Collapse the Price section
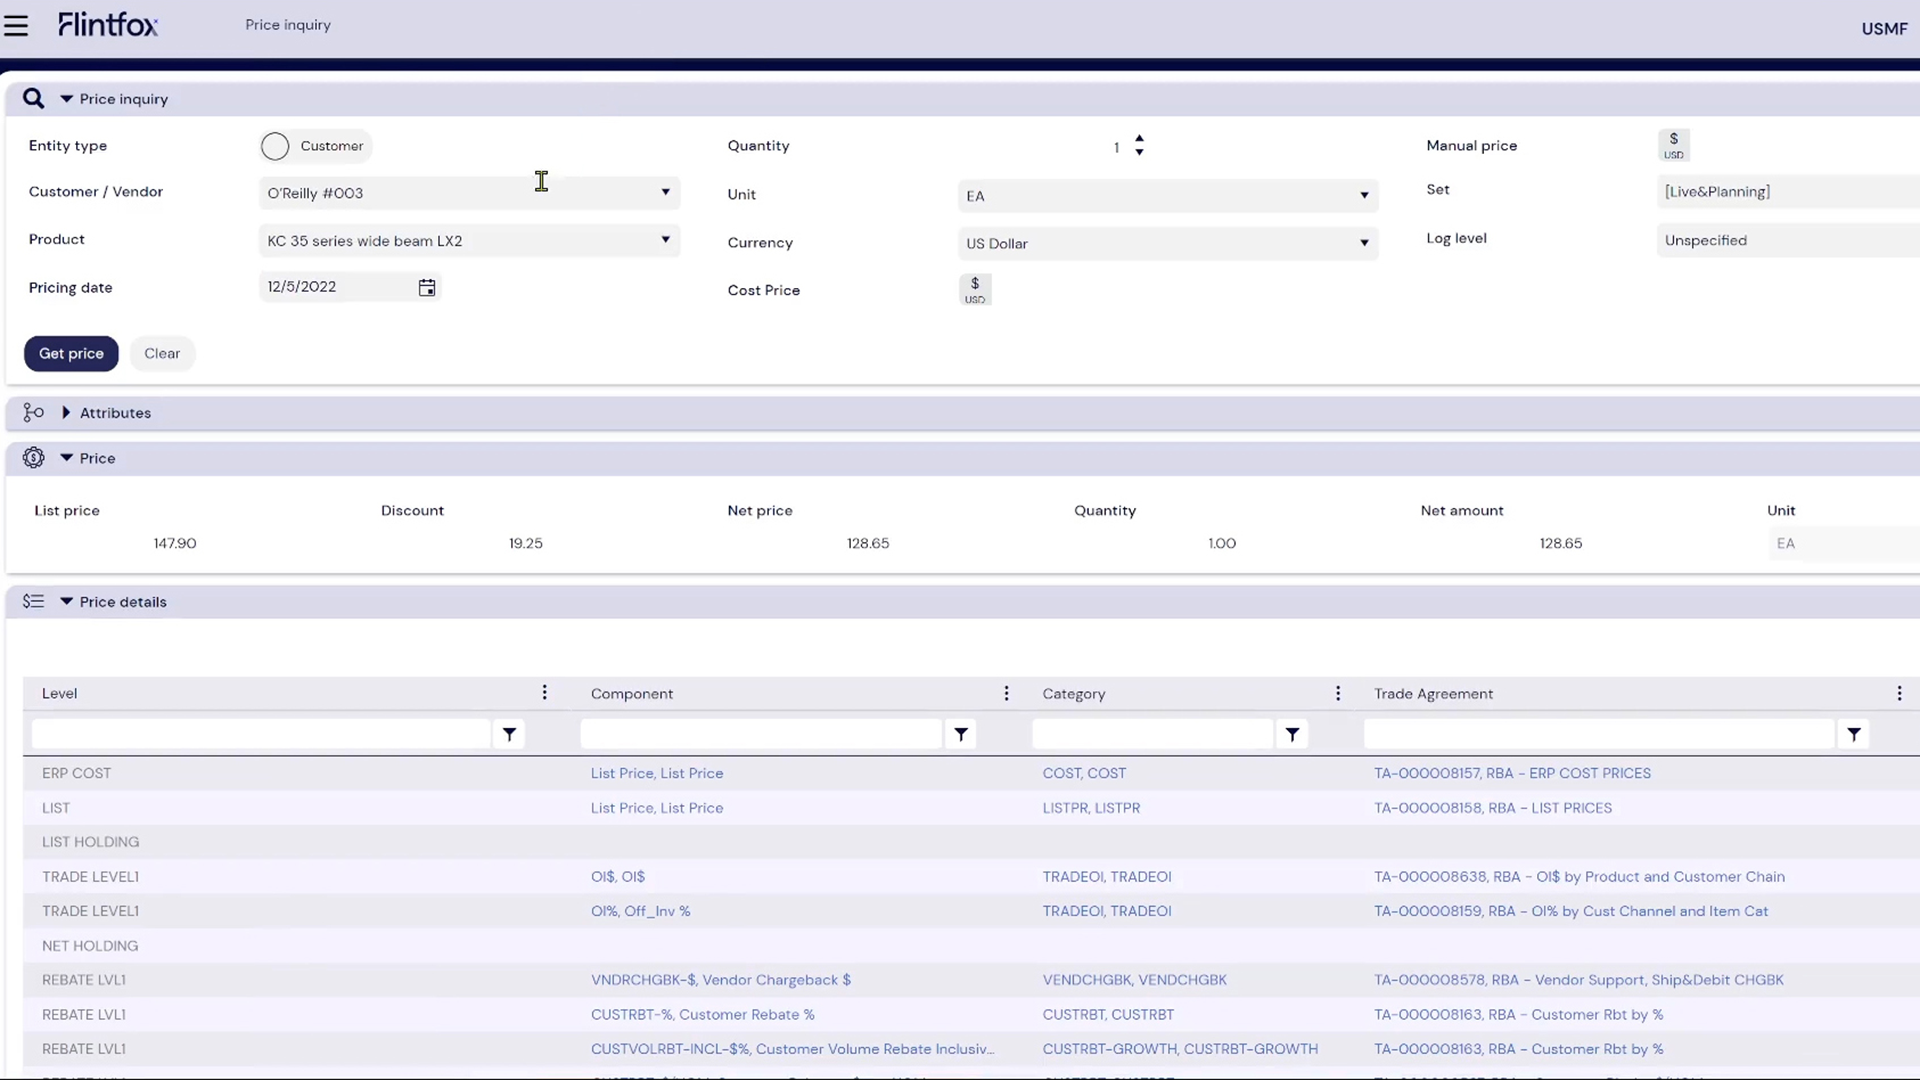This screenshot has height=1080, width=1920. [67, 458]
